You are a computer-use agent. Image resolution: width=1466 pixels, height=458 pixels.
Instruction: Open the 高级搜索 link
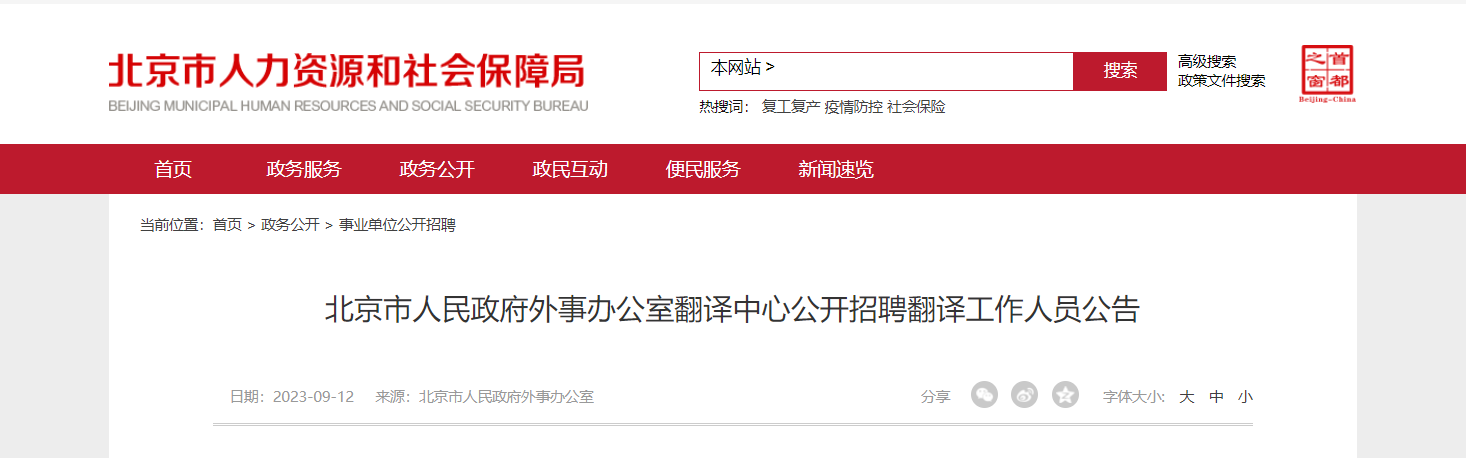click(x=1207, y=62)
